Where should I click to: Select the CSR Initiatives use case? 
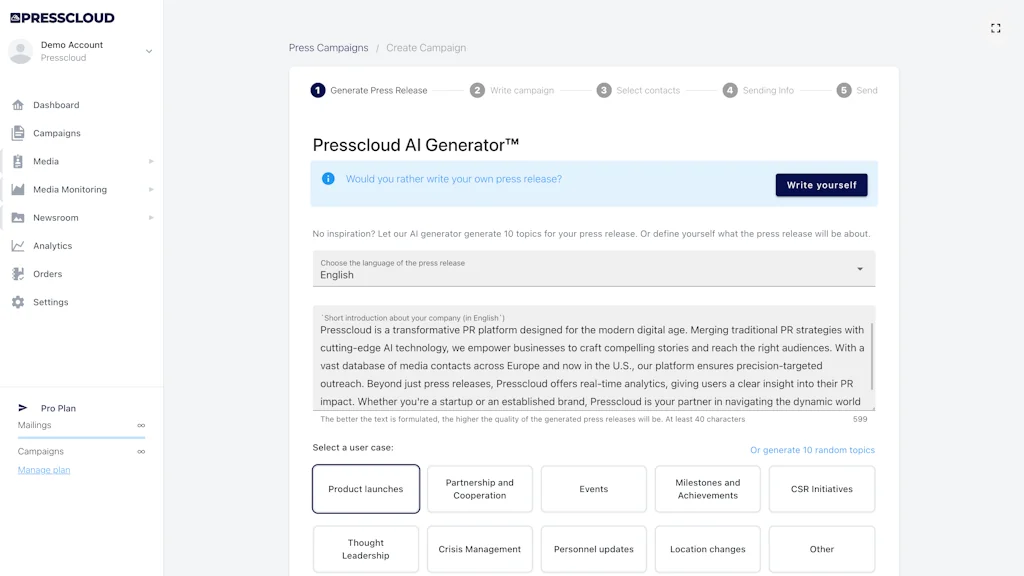tap(821, 488)
